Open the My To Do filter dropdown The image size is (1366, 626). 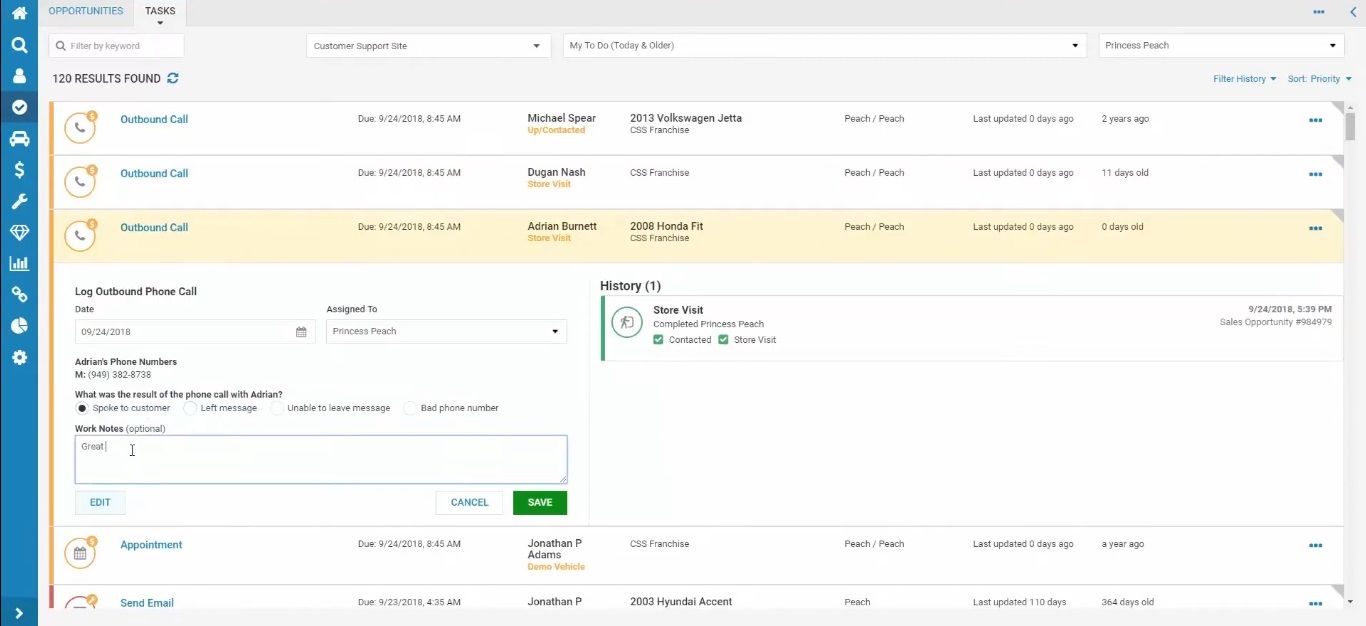coord(824,46)
